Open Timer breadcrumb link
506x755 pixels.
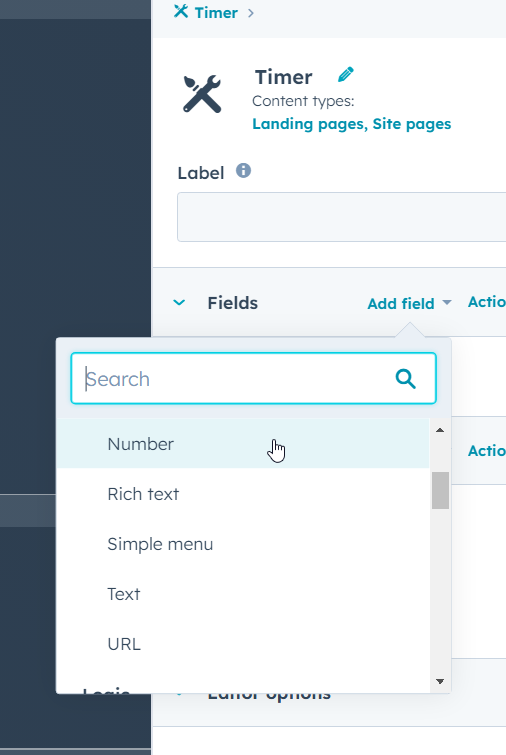pos(216,13)
